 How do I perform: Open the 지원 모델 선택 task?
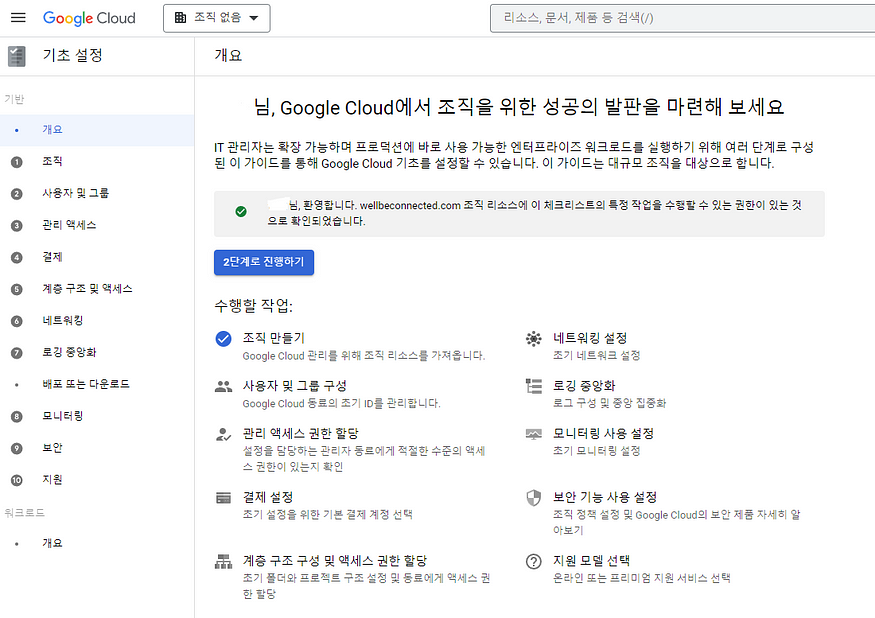[x=591, y=561]
